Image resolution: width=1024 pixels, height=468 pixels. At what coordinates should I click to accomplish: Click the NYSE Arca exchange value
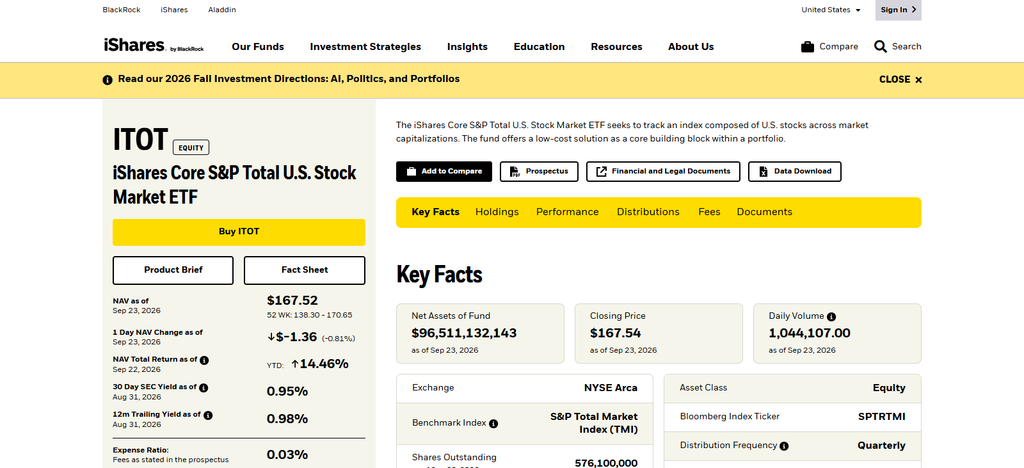[x=611, y=388]
